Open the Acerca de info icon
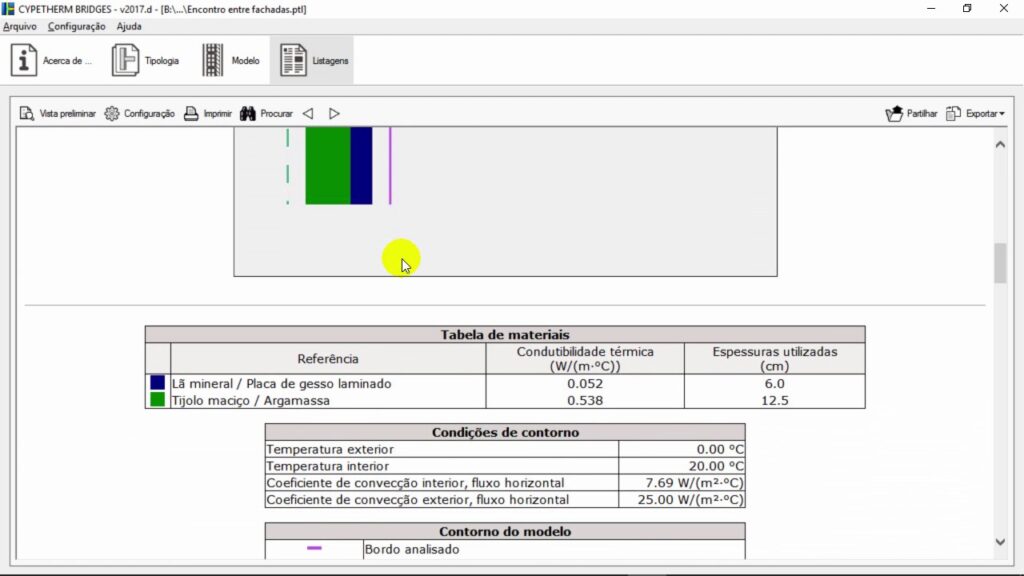 24,60
